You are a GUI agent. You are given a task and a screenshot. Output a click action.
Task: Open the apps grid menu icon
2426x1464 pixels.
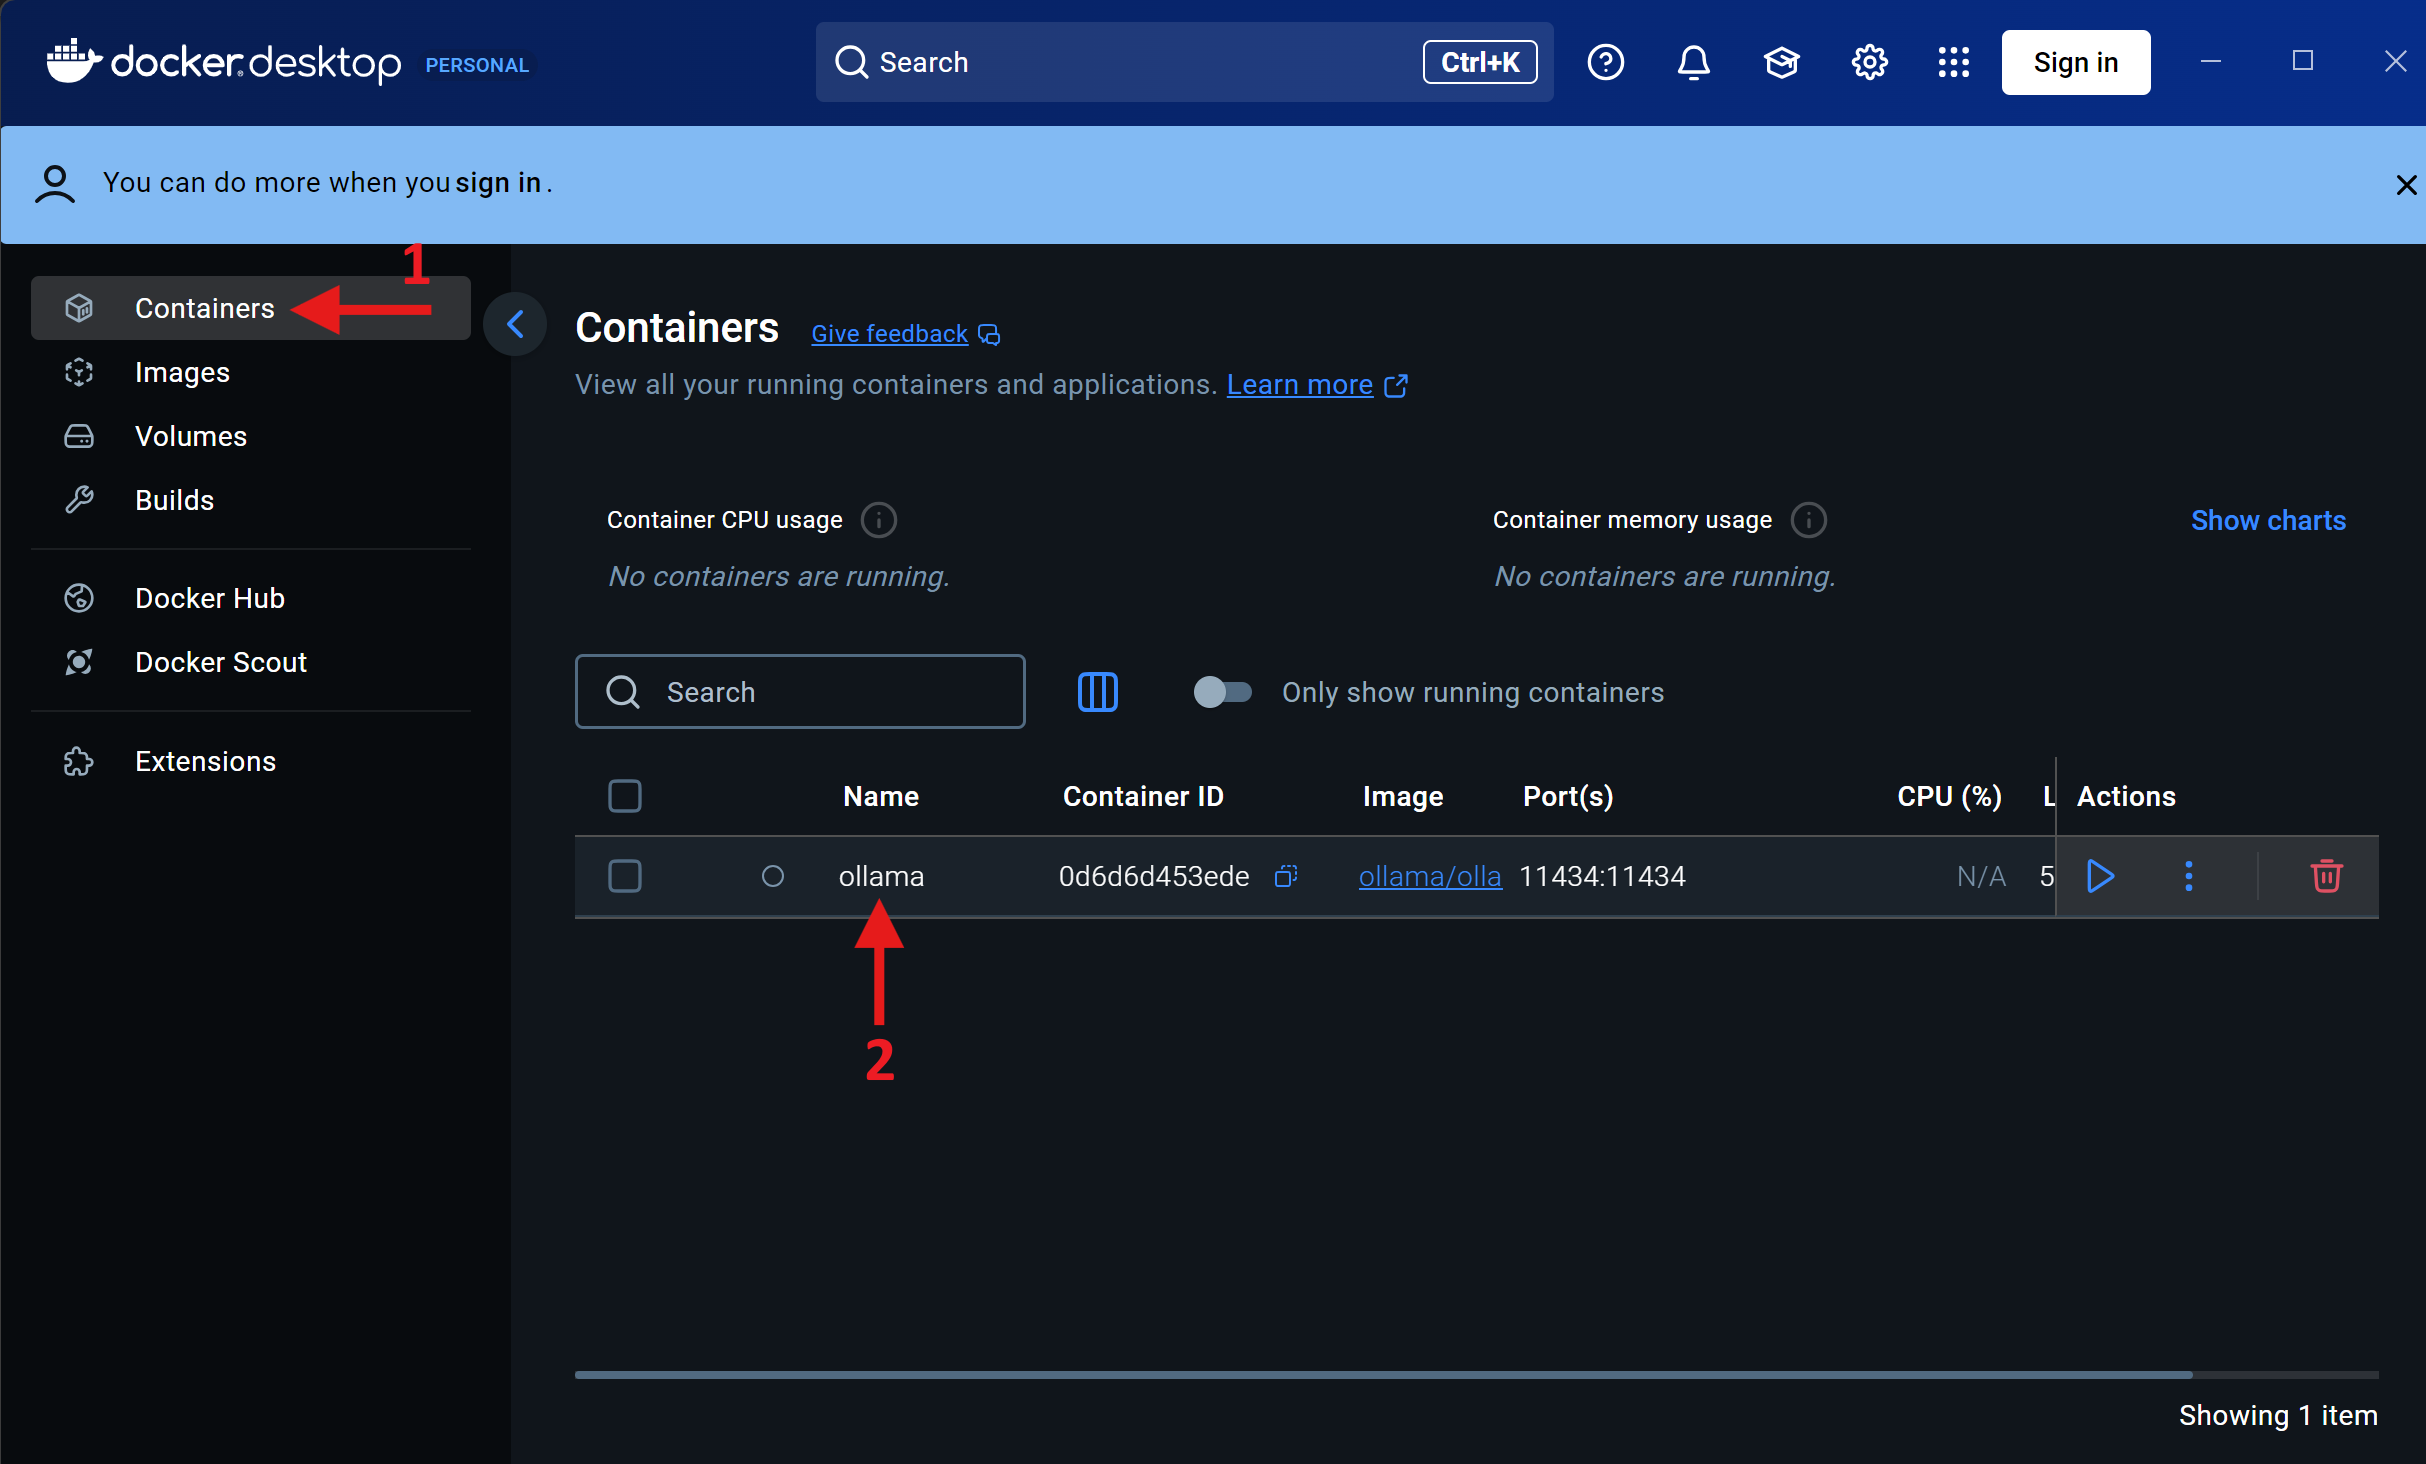(x=1953, y=62)
